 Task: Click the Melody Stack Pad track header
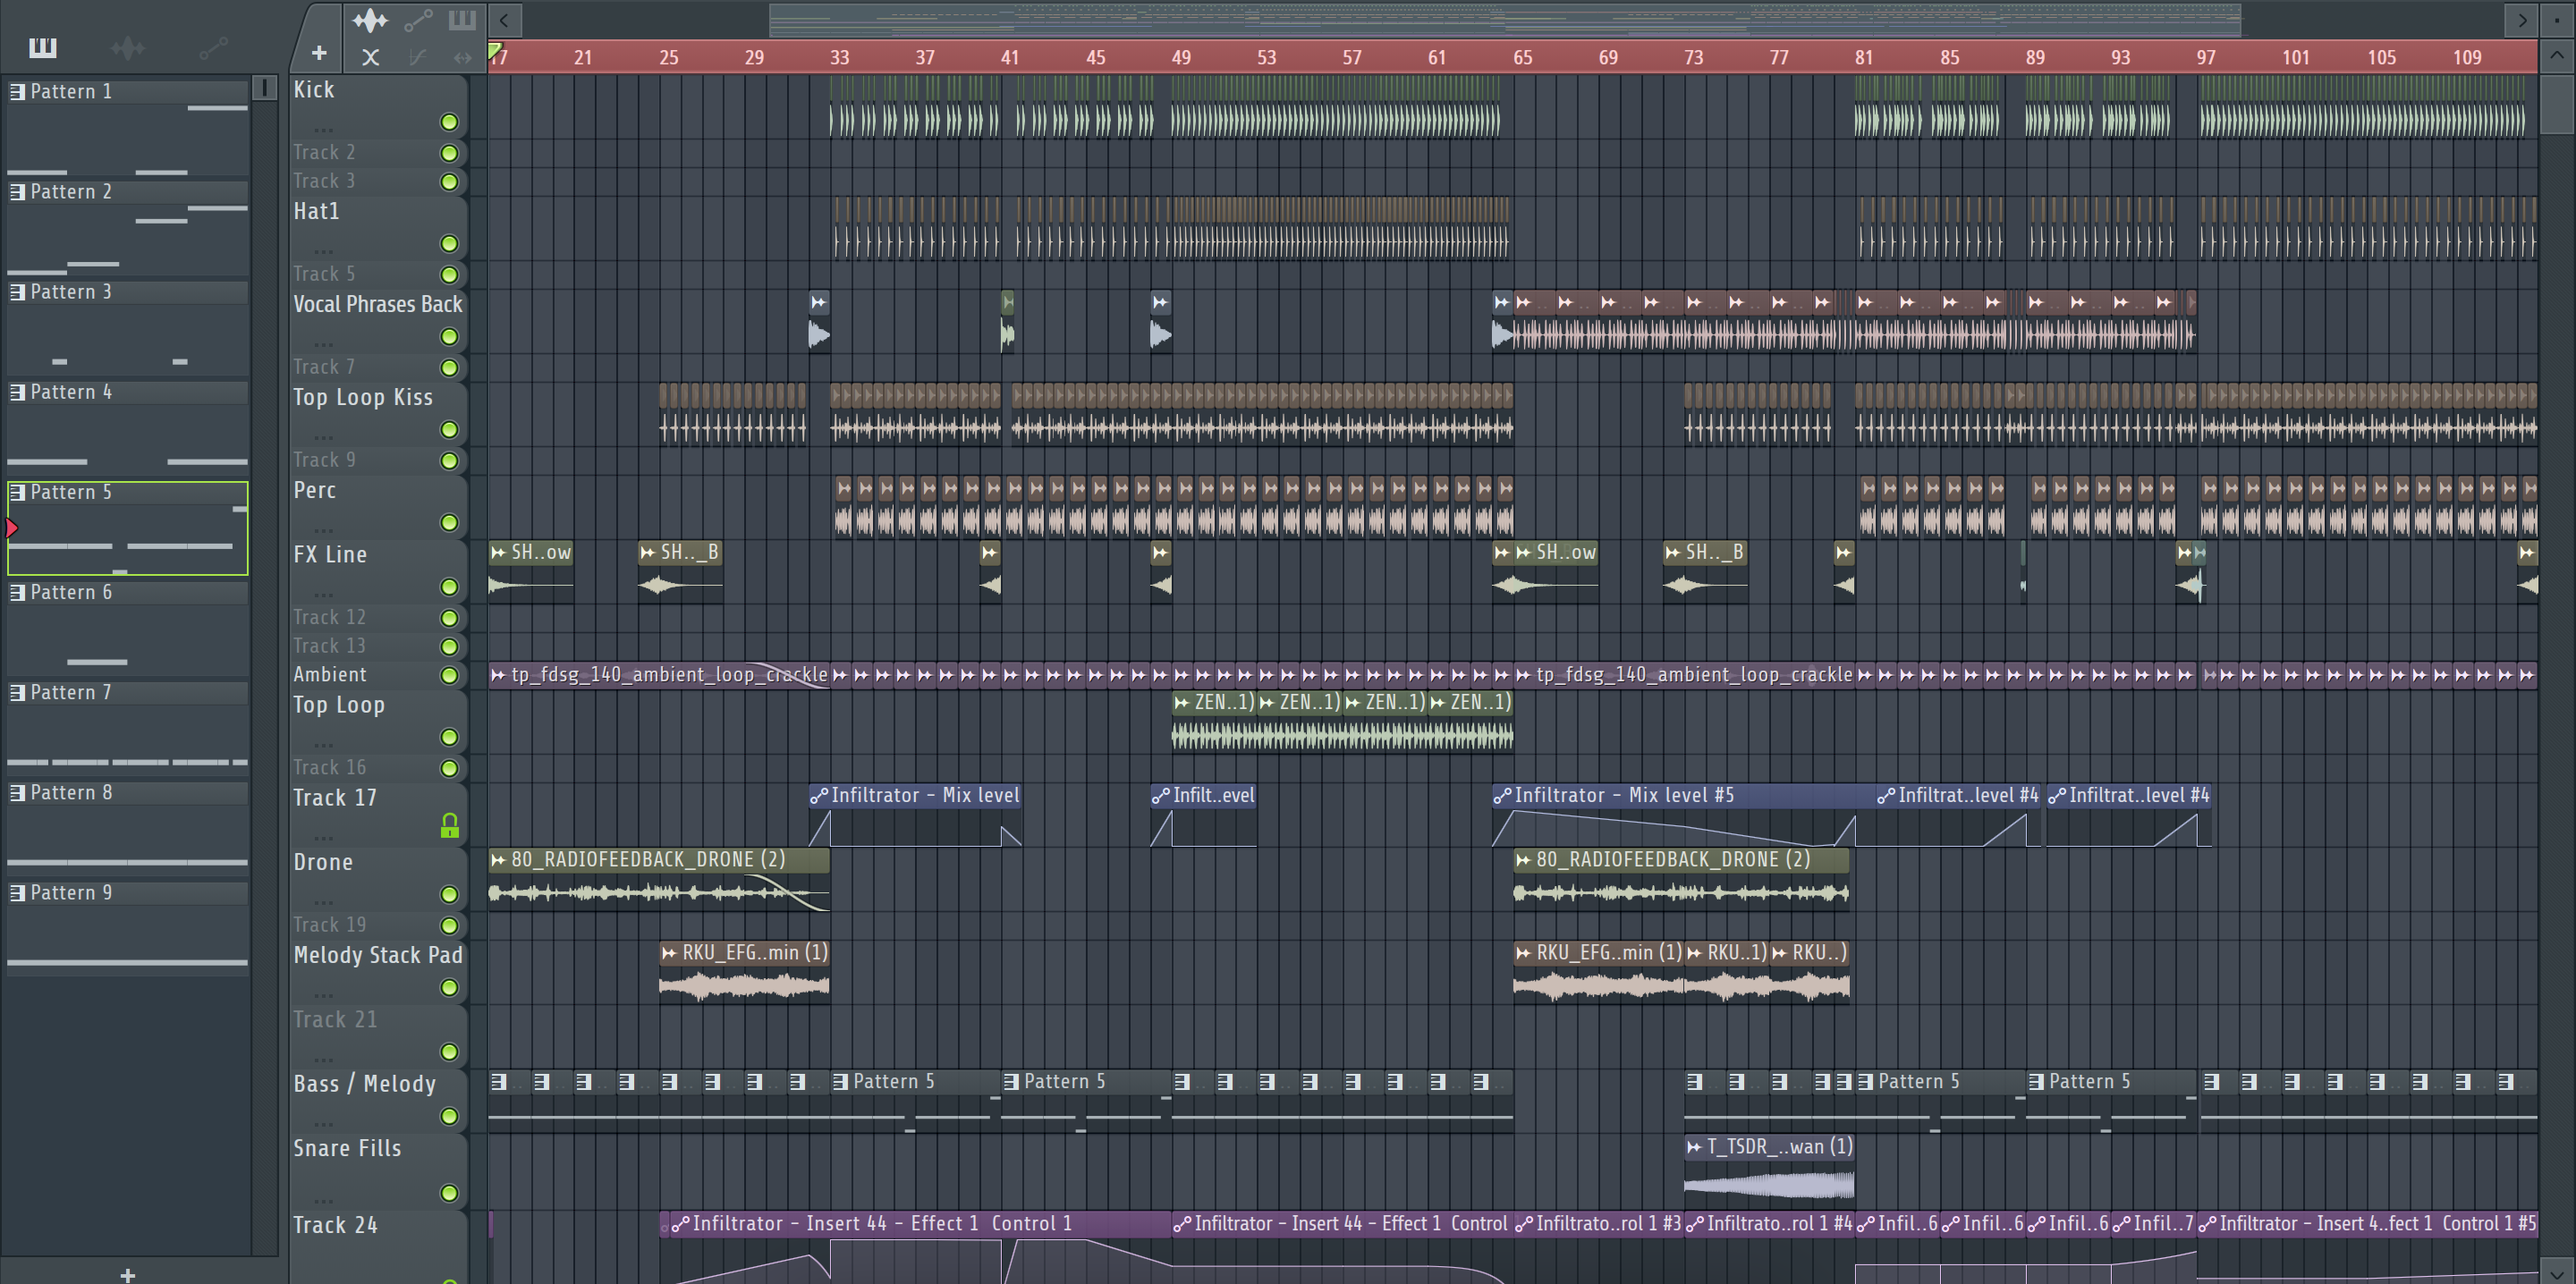(378, 973)
